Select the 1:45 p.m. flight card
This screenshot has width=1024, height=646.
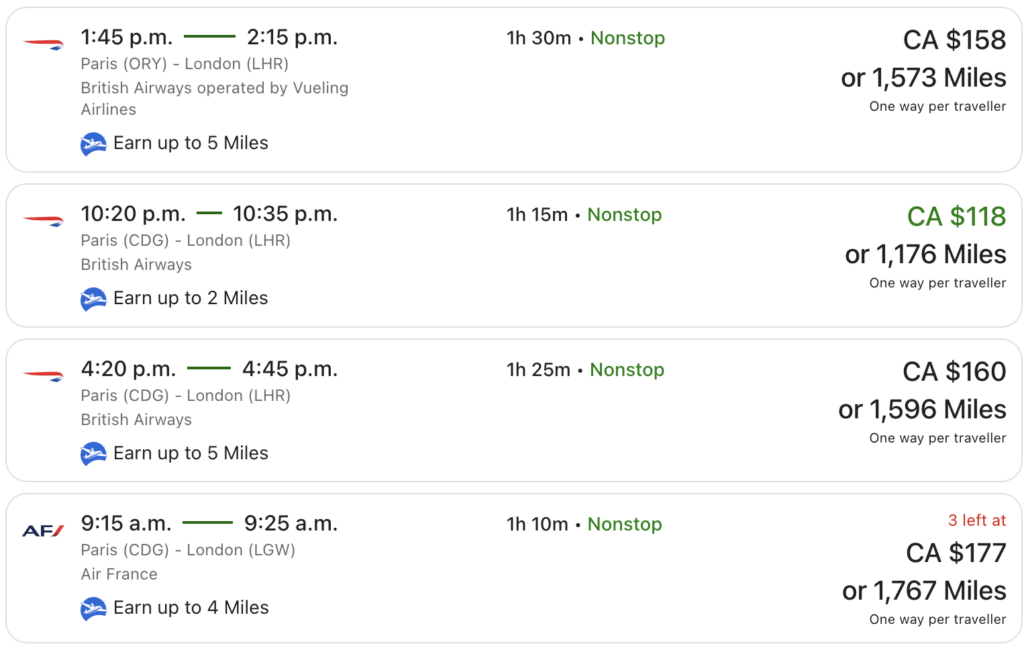[x=512, y=86]
